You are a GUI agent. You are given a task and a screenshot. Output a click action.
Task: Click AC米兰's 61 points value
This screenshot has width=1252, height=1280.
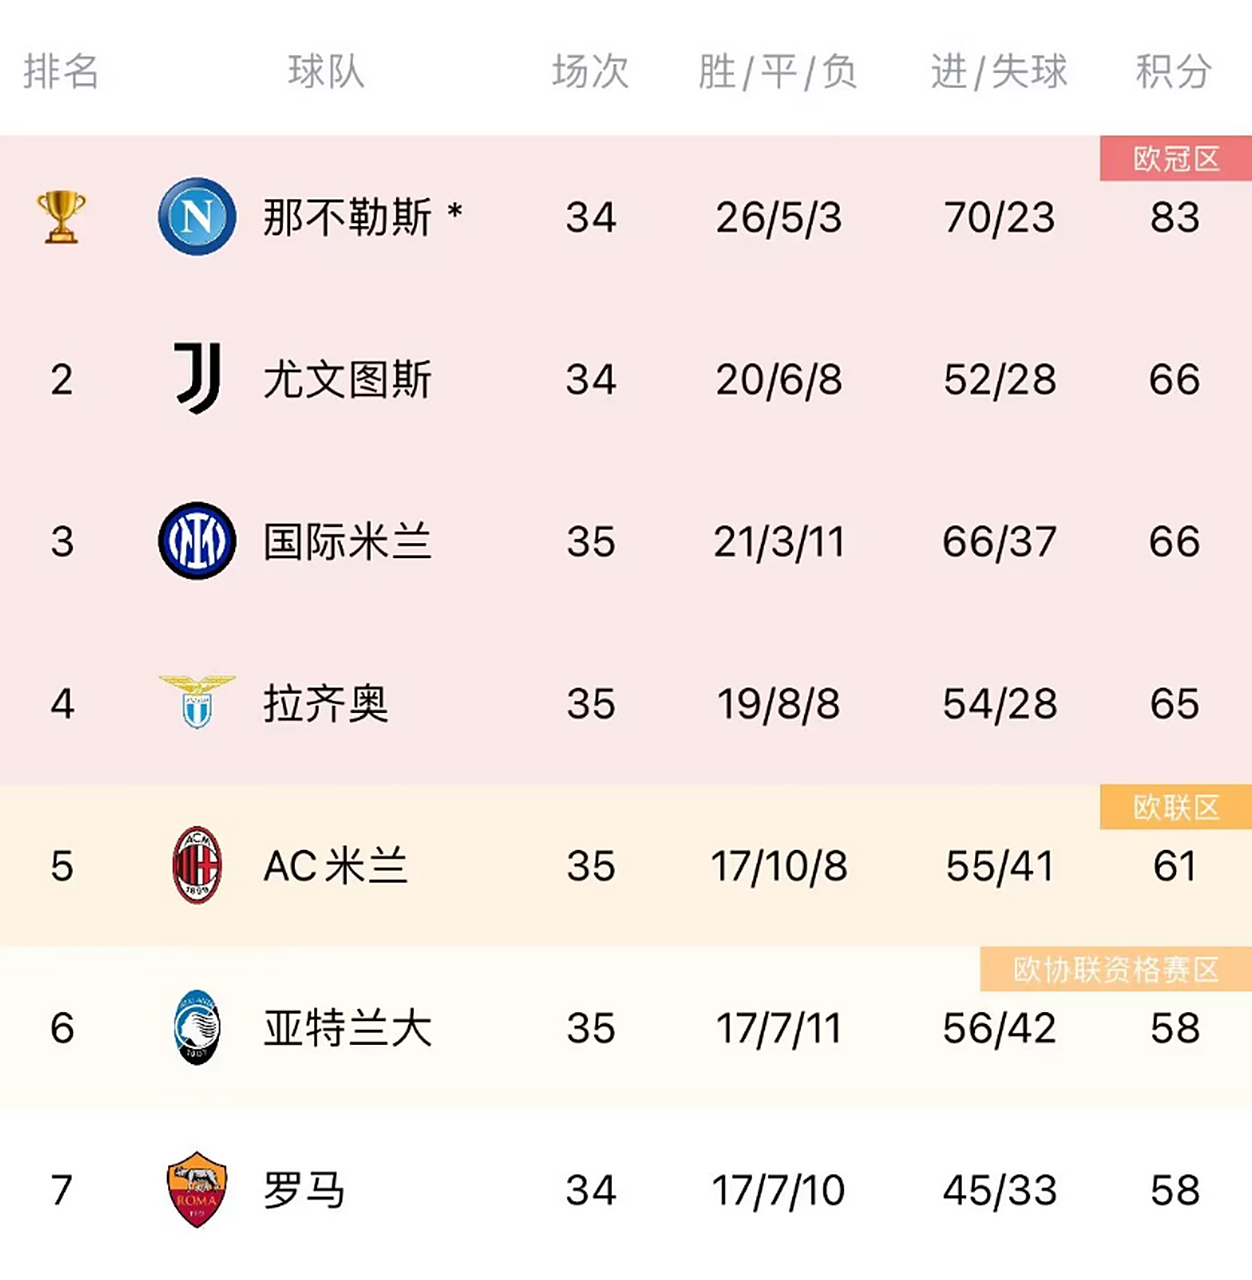[x=1174, y=866]
